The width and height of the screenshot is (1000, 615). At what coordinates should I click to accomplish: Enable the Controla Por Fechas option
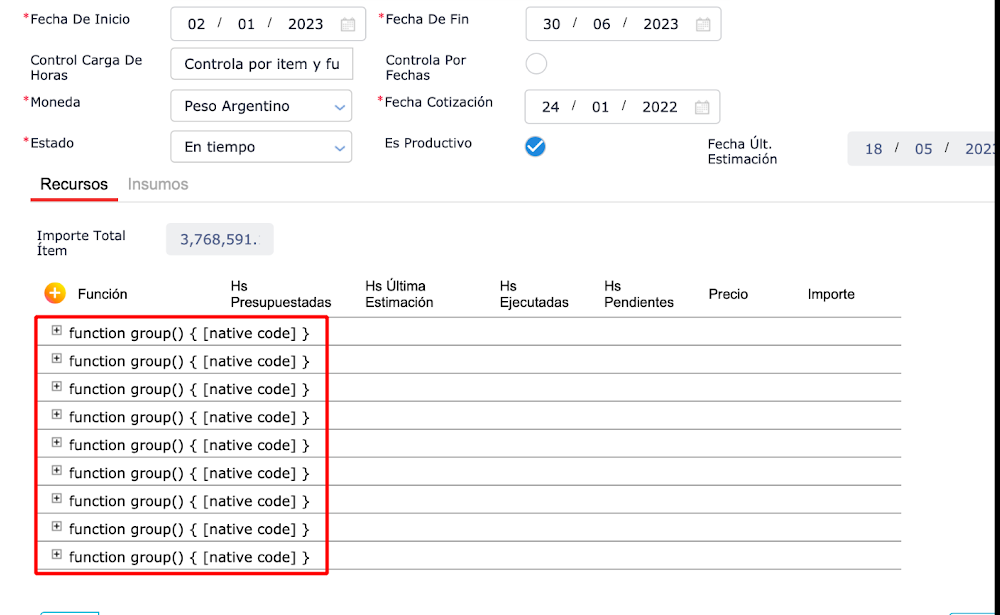536,64
